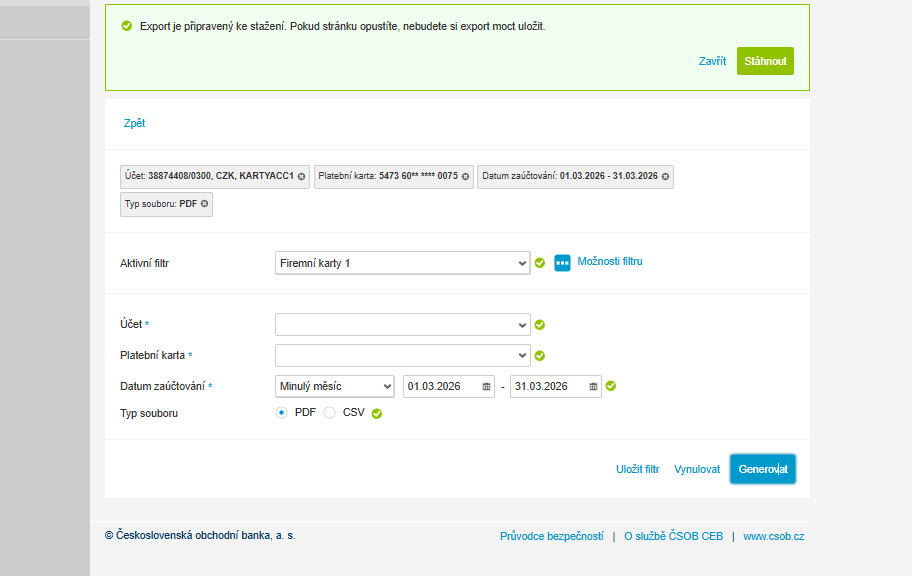Open the Minulý měsíc period dropdown

(x=334, y=386)
